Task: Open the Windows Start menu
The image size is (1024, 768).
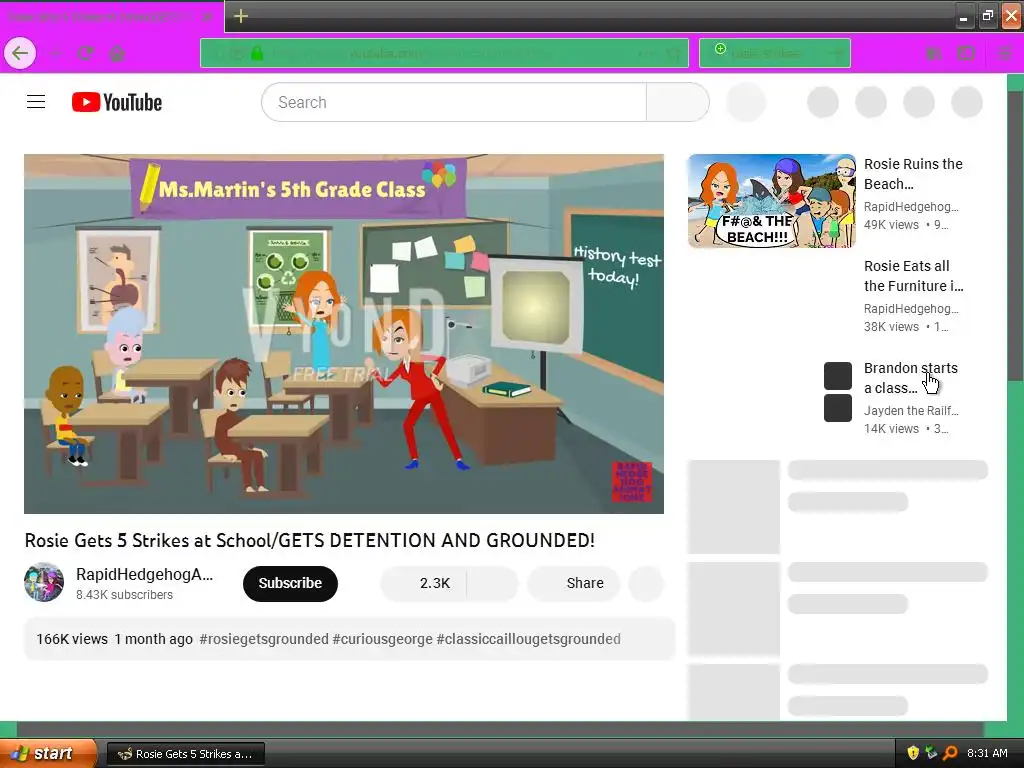Action: (x=48, y=754)
